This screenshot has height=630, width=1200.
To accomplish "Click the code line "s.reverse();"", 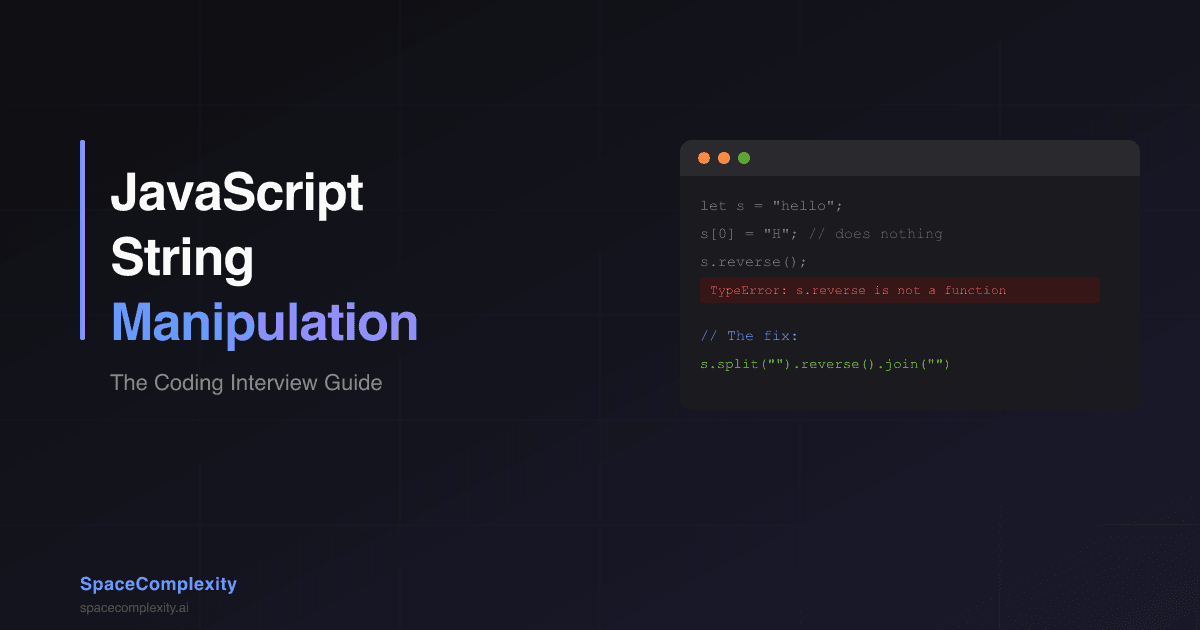I will (x=753, y=262).
